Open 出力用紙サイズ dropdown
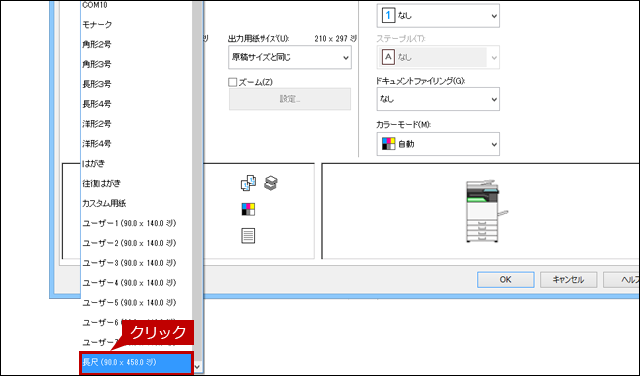Screen dimensions: 640x376 [289, 57]
